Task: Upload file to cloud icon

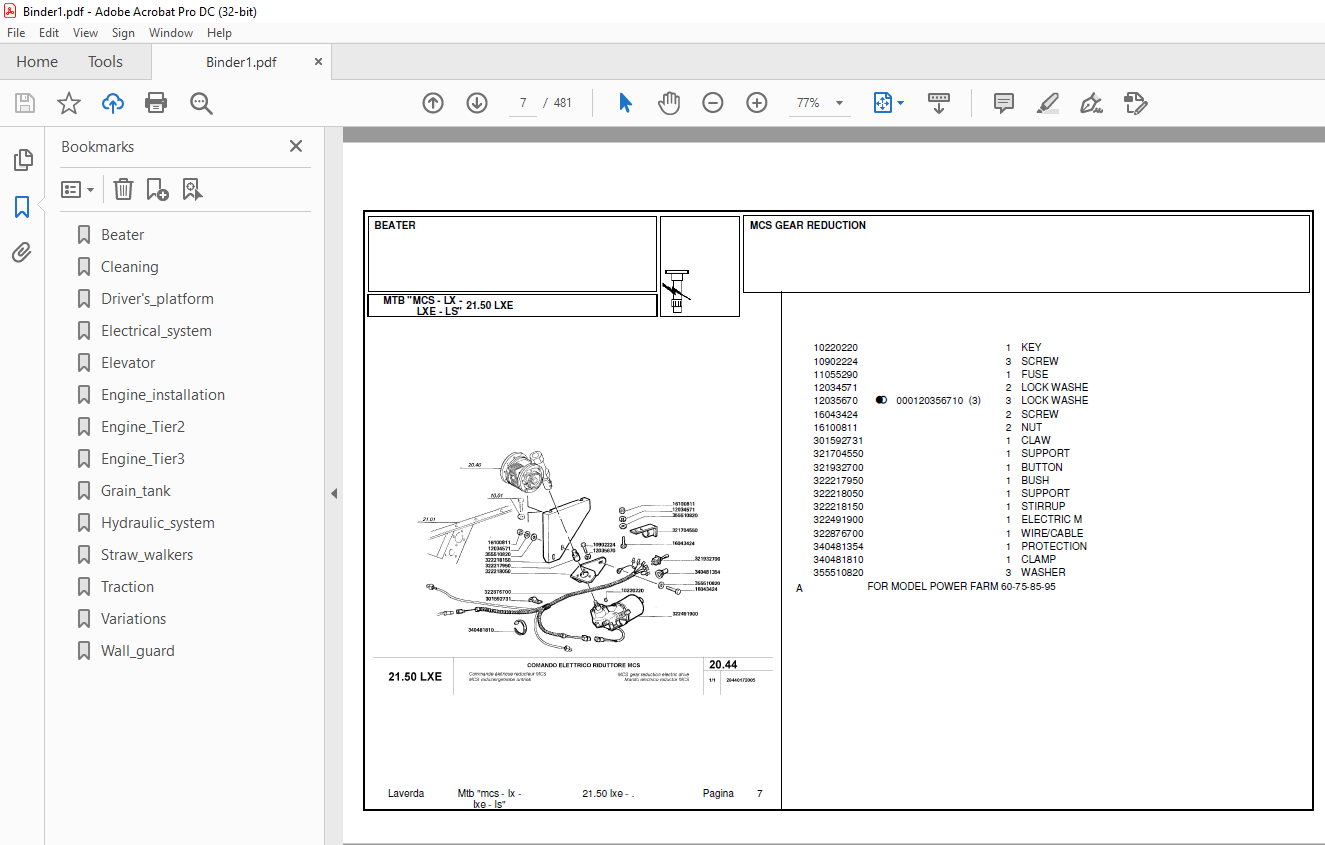Action: [113, 103]
